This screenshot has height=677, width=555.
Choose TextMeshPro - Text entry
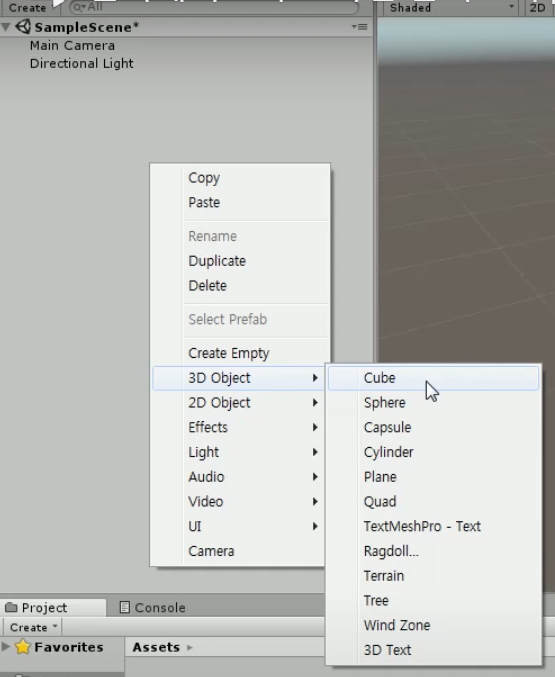click(433, 526)
